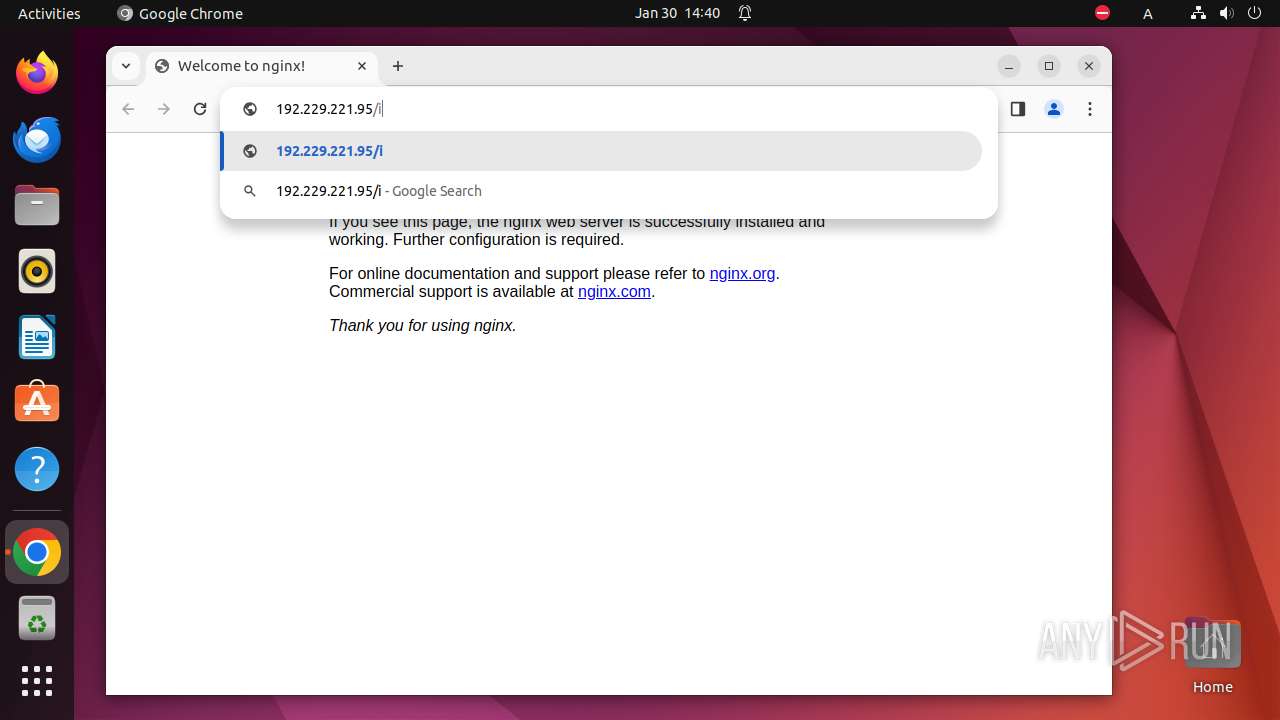
Task: Follow the nginx.org link
Action: (742, 273)
